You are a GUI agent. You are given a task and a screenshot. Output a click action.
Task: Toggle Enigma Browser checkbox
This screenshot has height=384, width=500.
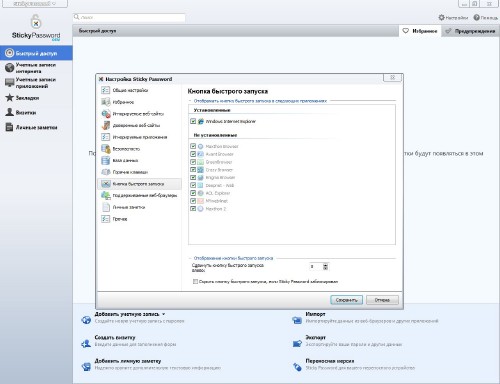(193, 177)
